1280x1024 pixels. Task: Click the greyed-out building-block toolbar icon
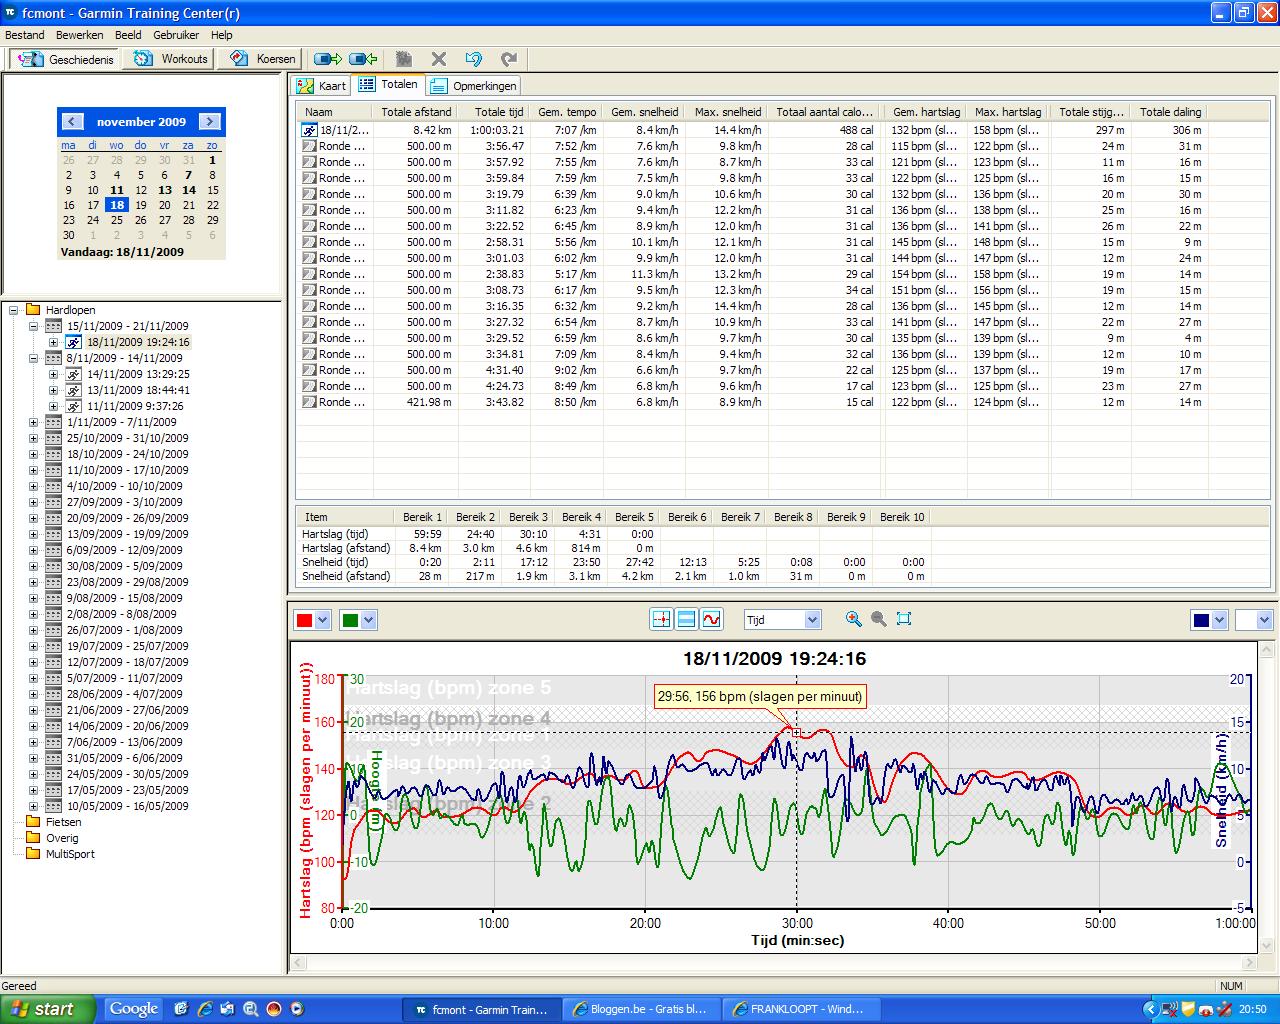tap(404, 59)
